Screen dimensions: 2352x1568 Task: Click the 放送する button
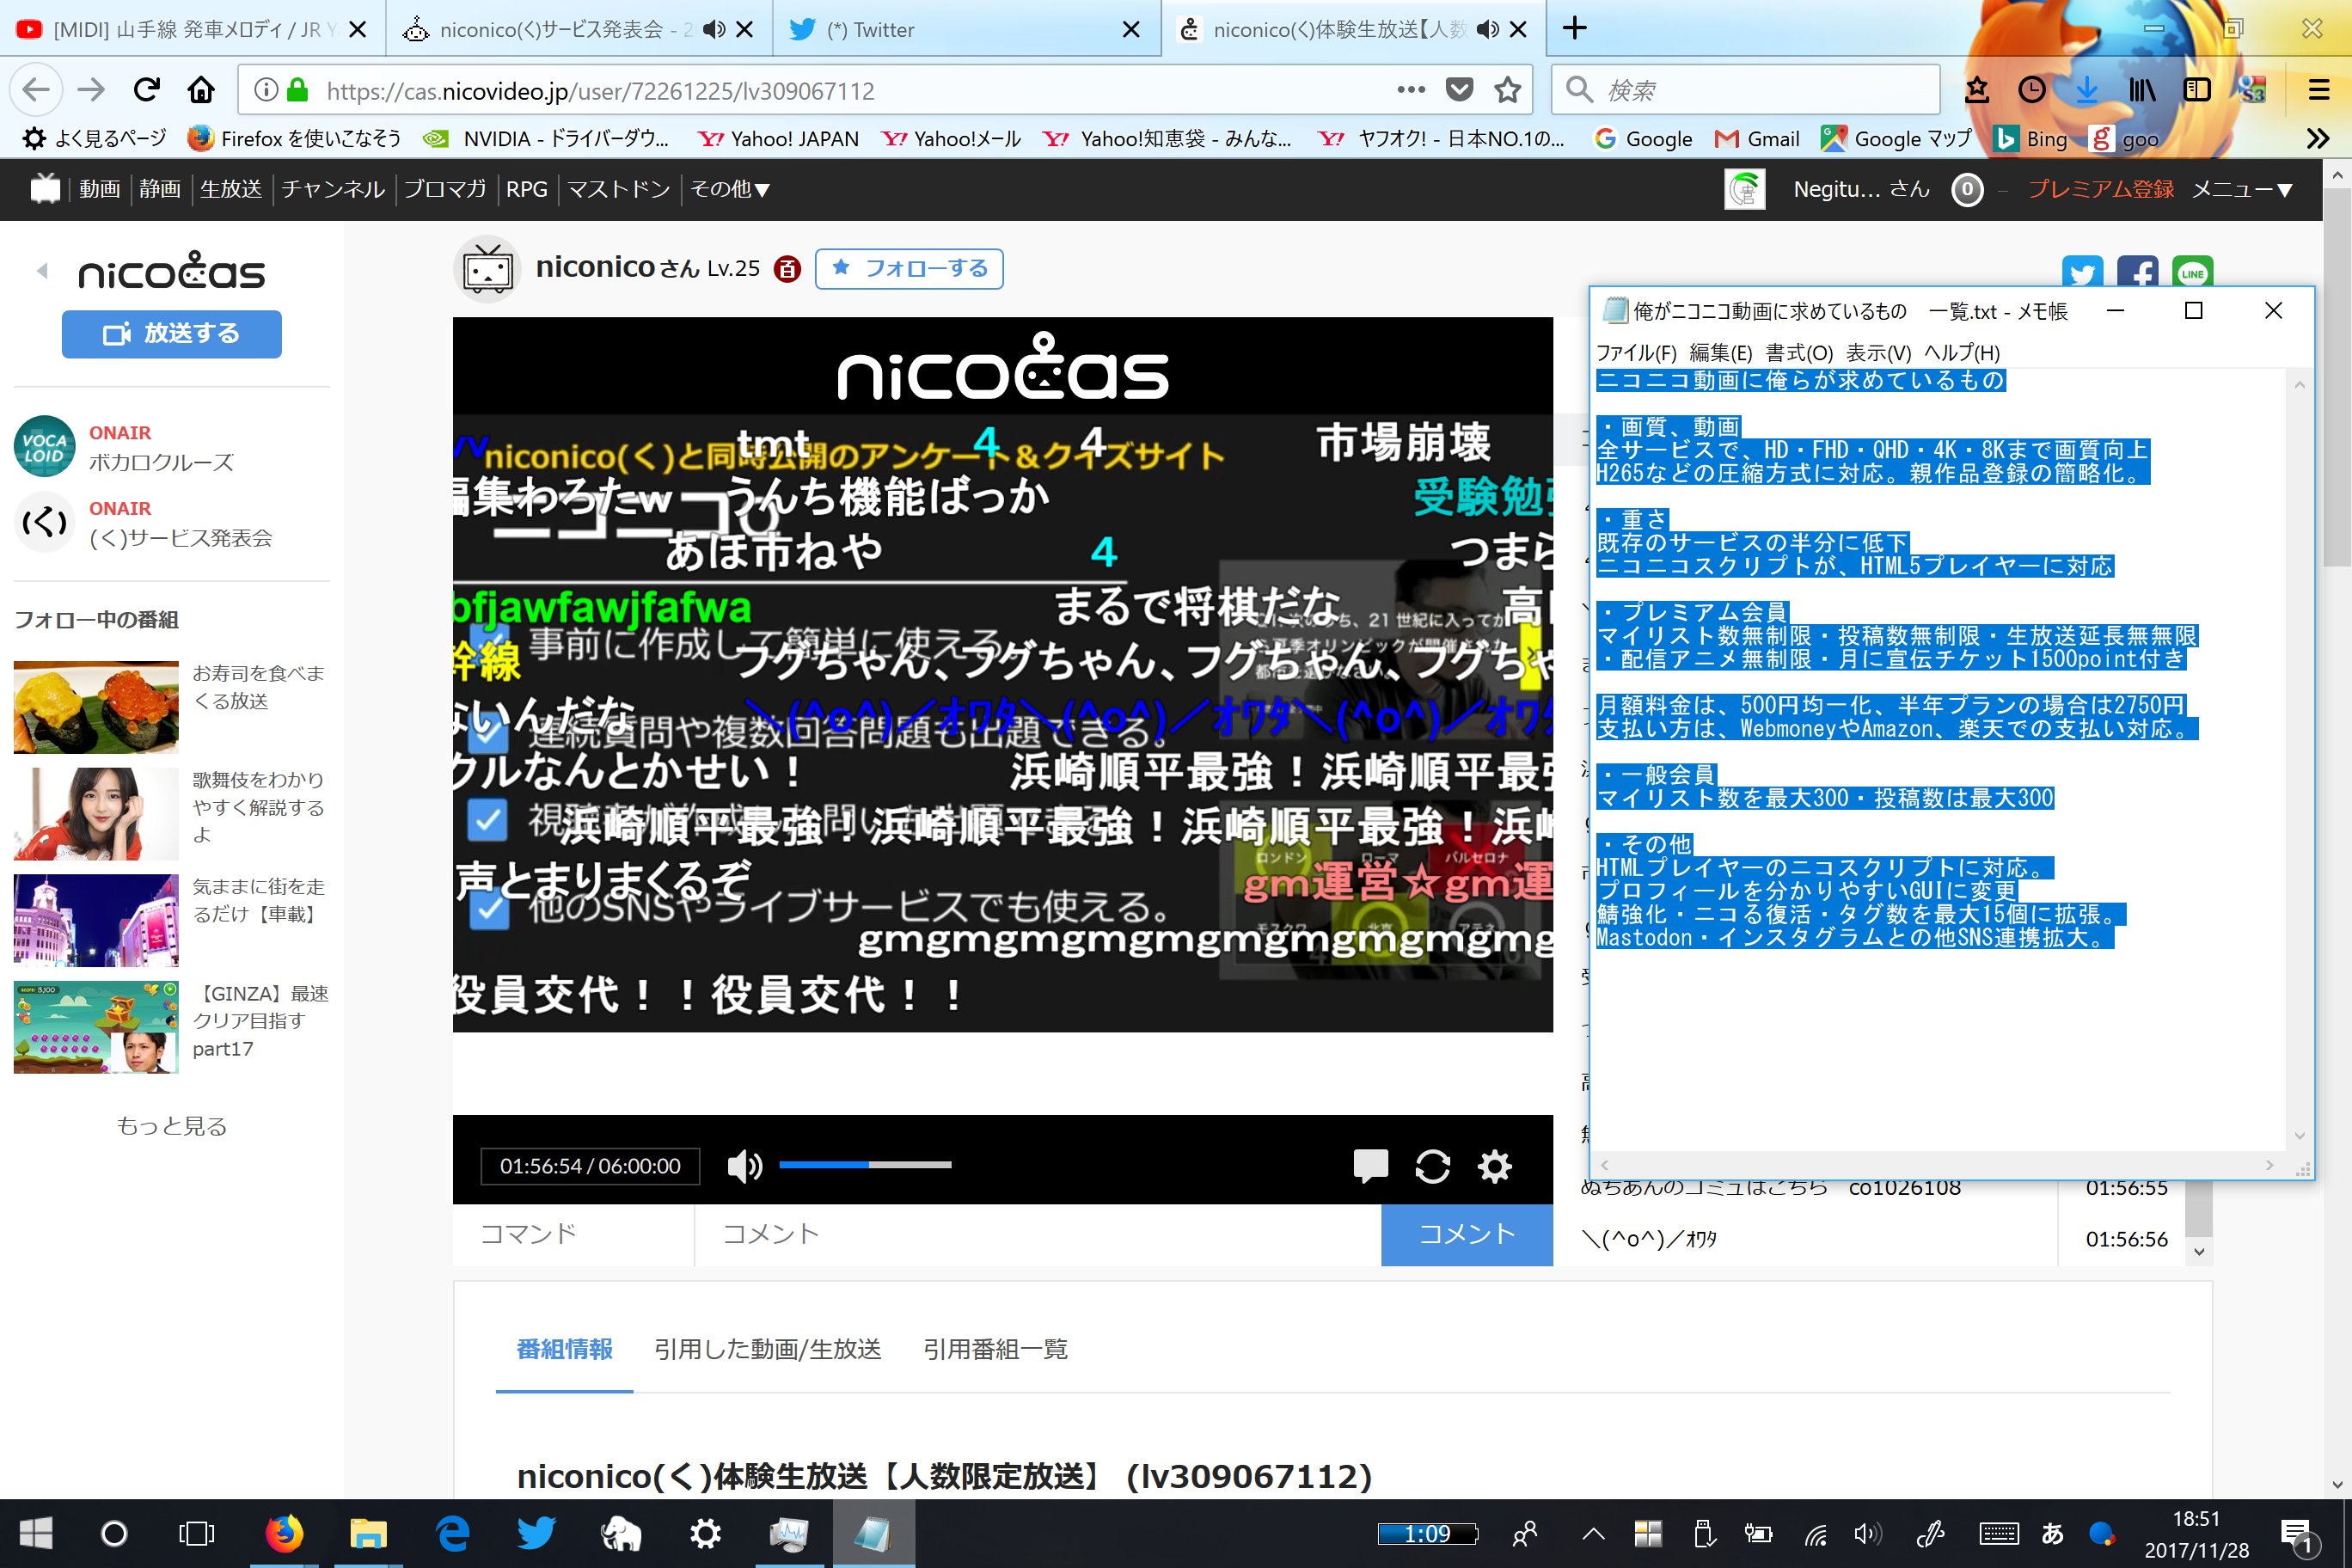click(171, 333)
